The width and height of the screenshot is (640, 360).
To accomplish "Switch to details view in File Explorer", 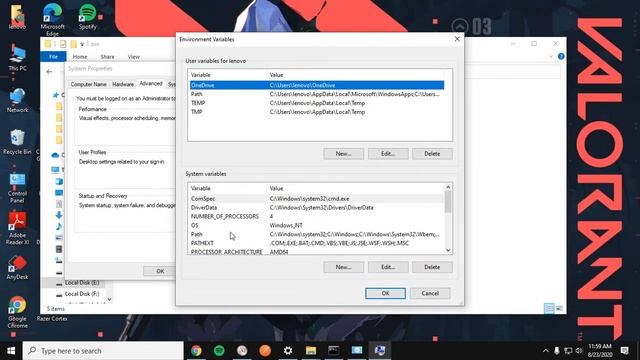I will 549,309.
